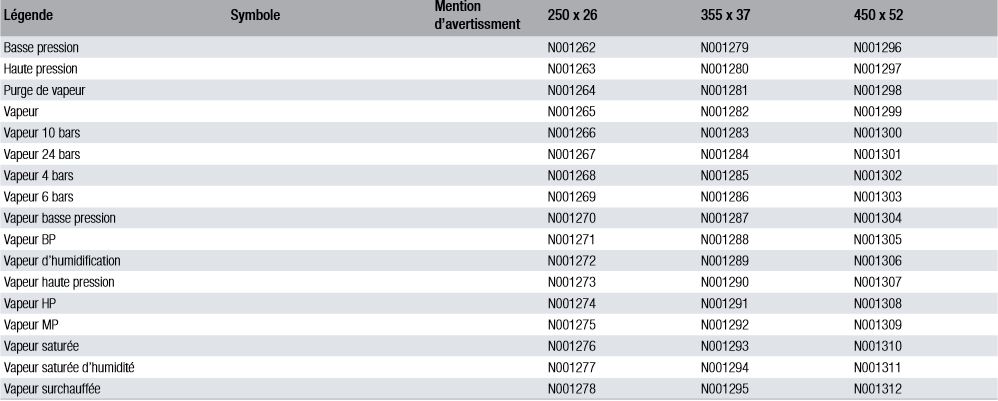998x401 pixels.
Task: Click code N001301 in Vapeur 24 bars row
Action: coord(877,154)
